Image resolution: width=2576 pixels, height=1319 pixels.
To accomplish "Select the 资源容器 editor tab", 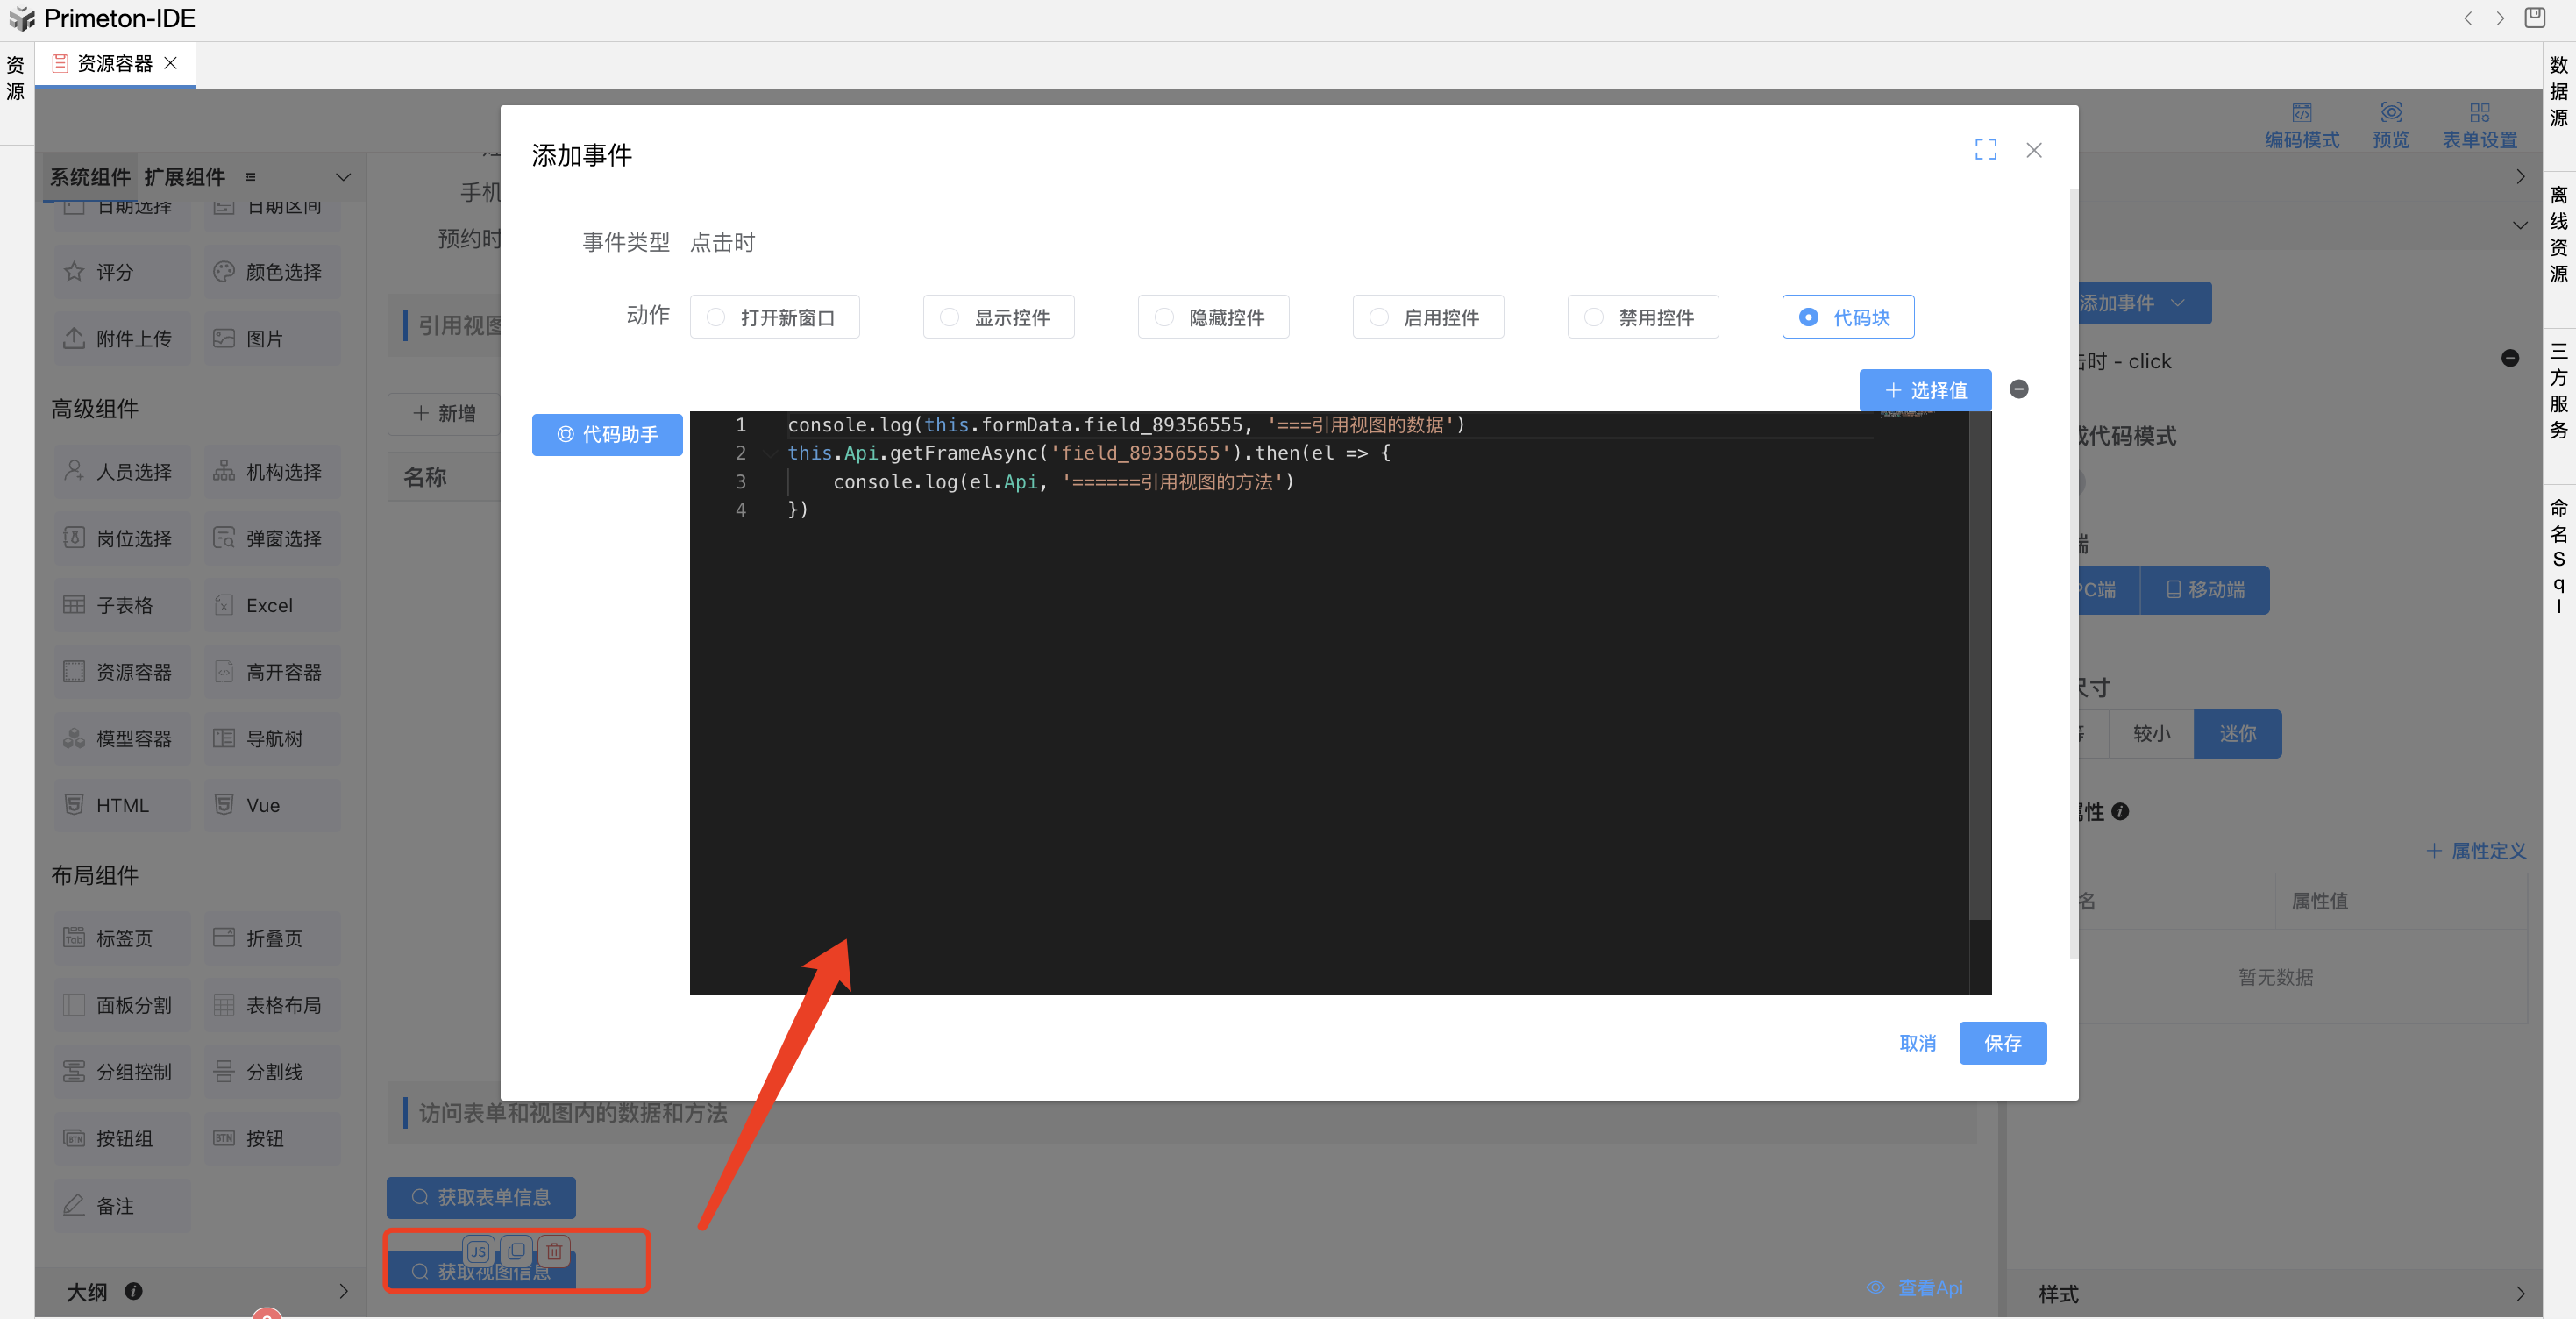I will [x=114, y=64].
